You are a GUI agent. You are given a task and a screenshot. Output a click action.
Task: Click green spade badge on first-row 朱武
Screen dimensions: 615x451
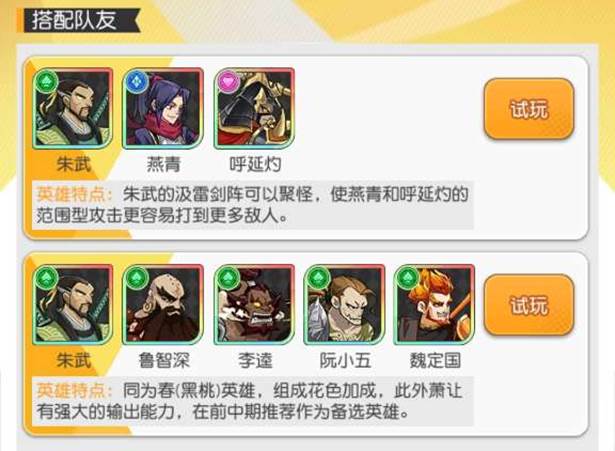click(47, 82)
